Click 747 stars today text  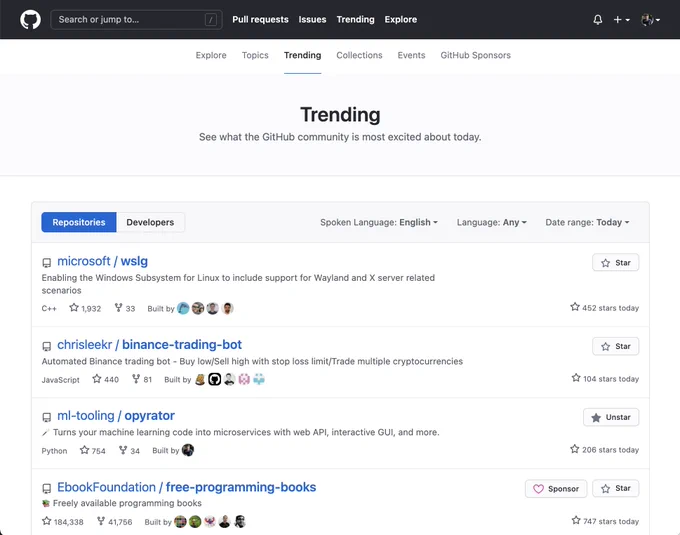coord(605,521)
